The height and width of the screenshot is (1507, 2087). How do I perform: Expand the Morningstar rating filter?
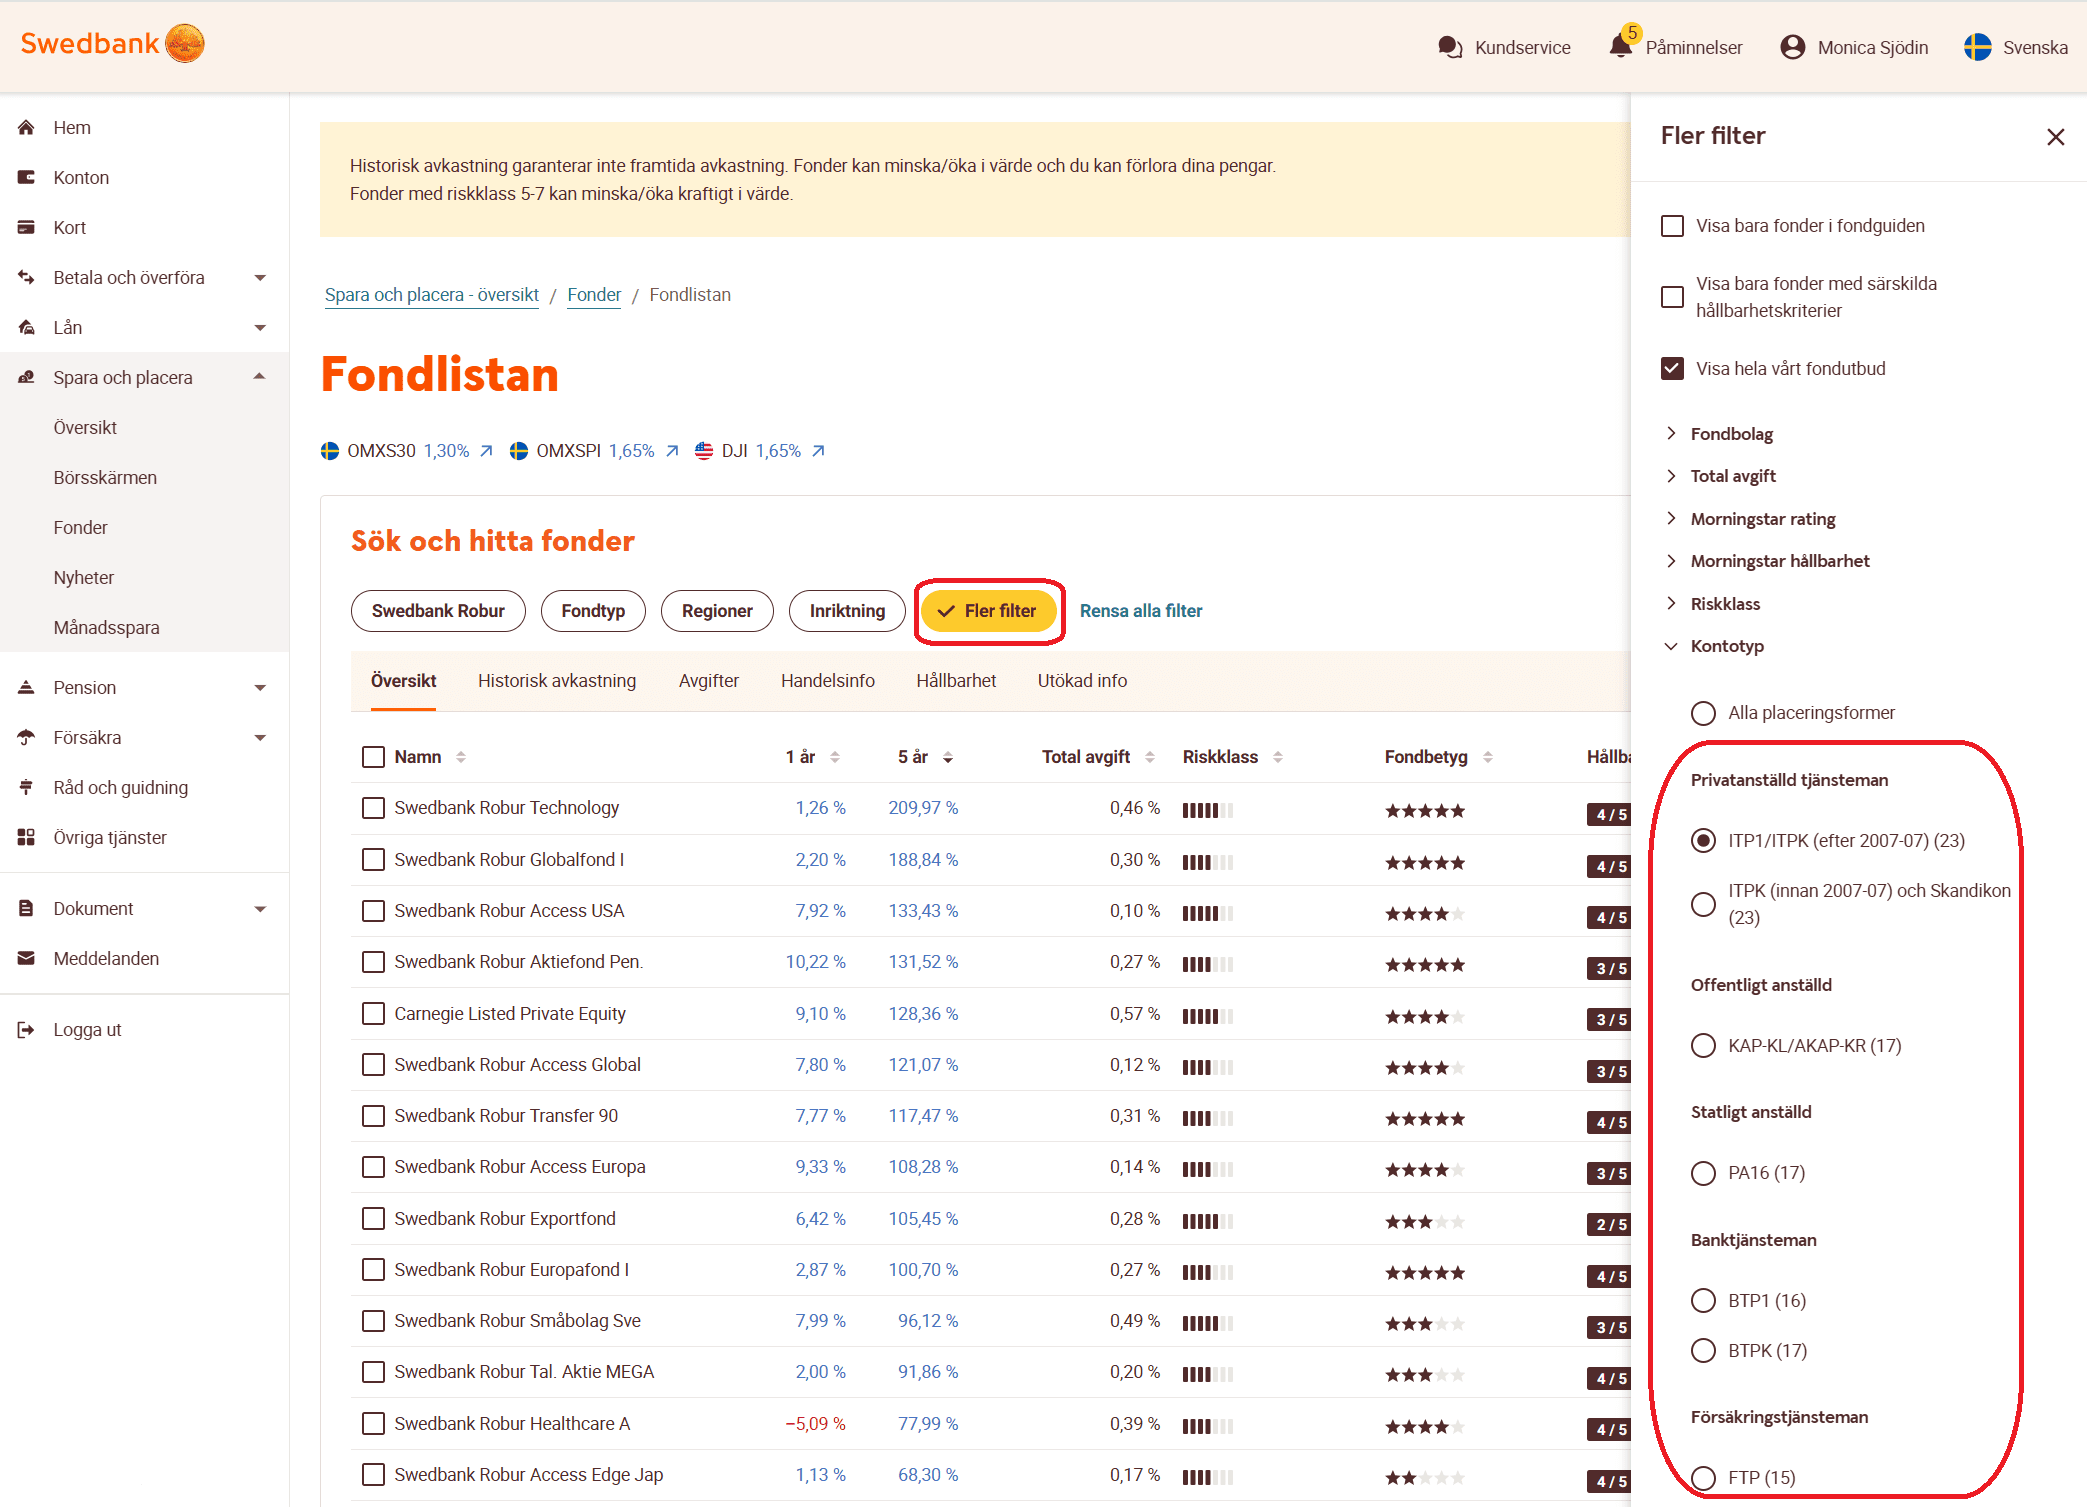tap(1762, 519)
